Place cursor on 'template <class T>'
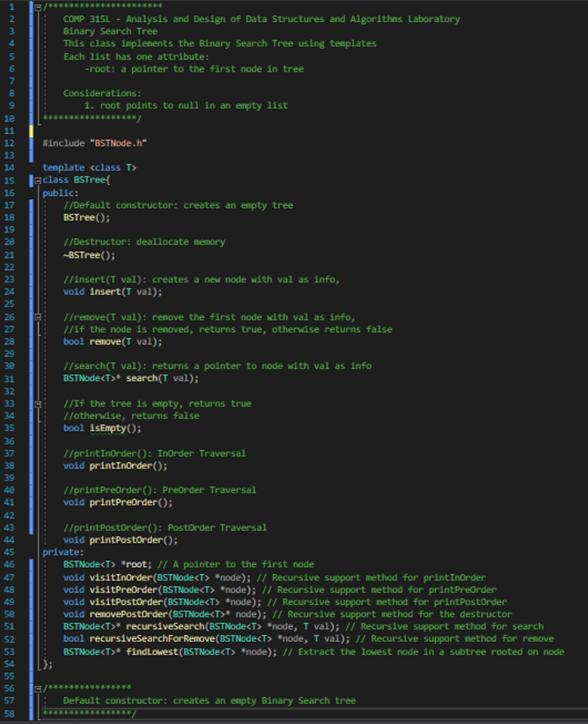 (x=89, y=168)
